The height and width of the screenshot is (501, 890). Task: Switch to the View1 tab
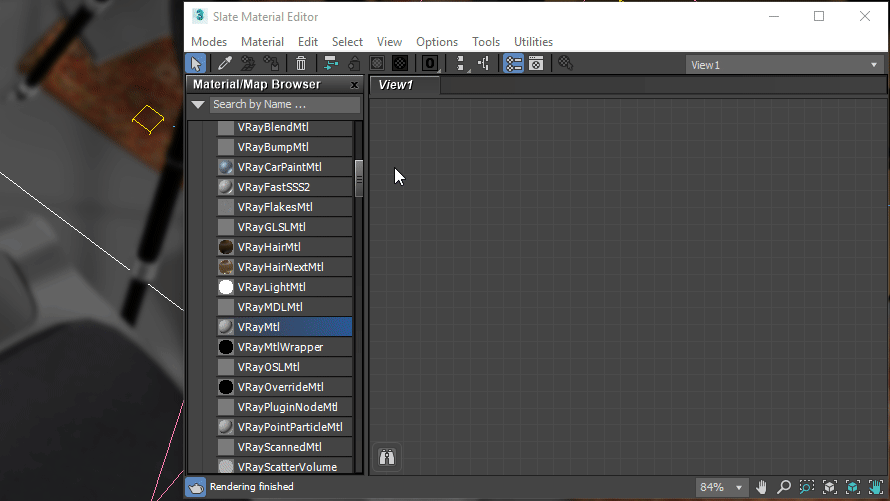(x=396, y=85)
